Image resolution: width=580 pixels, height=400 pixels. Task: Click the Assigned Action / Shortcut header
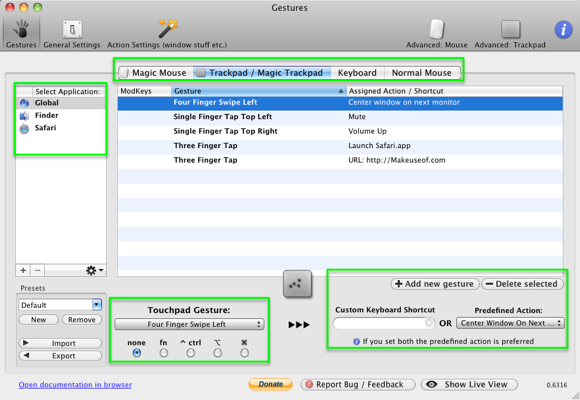pos(454,91)
